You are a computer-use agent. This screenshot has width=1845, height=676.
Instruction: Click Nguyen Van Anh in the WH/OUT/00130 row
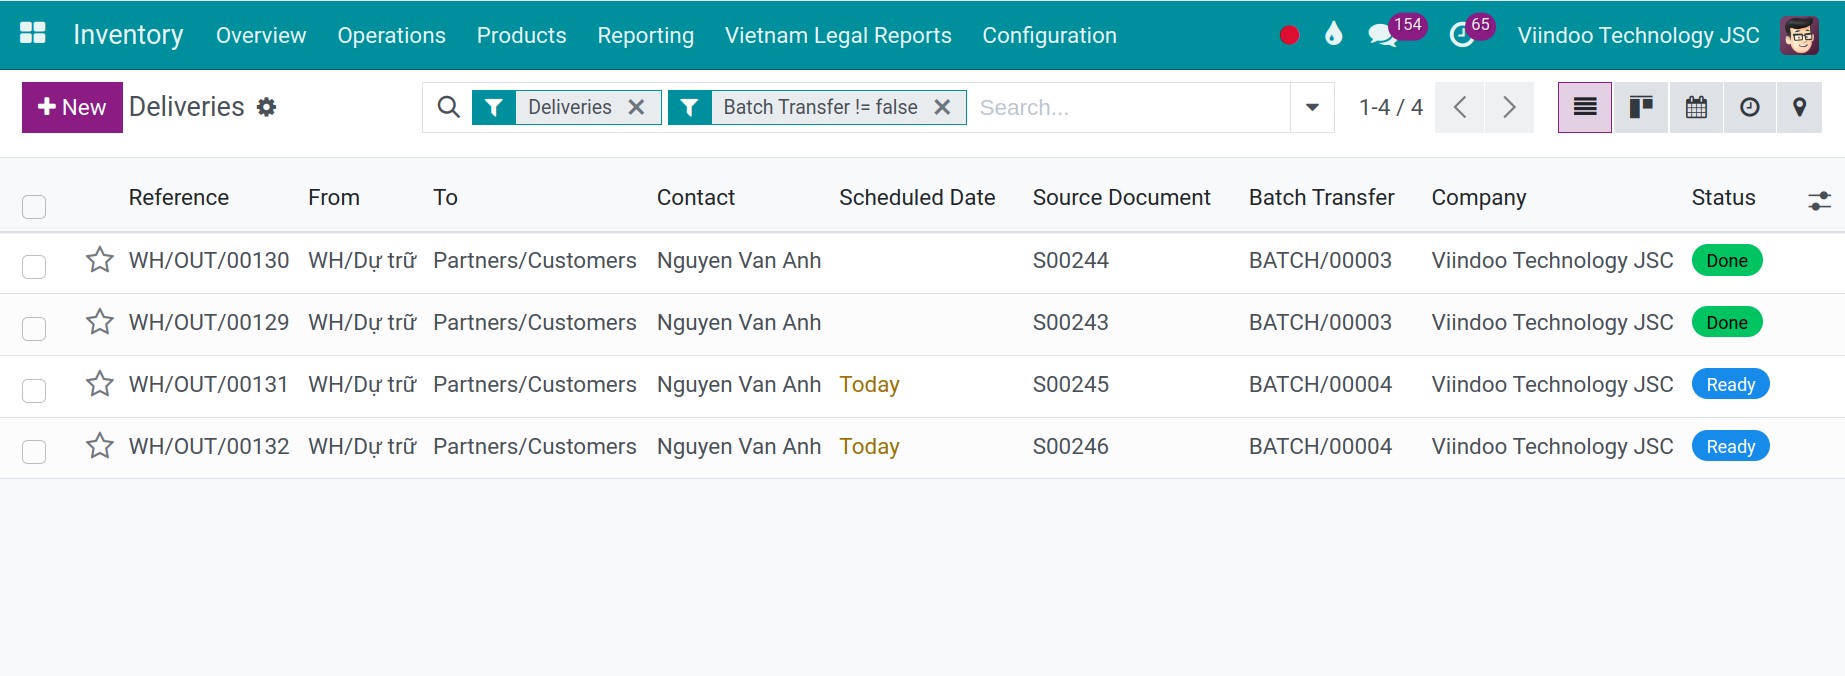pyautogui.click(x=739, y=260)
